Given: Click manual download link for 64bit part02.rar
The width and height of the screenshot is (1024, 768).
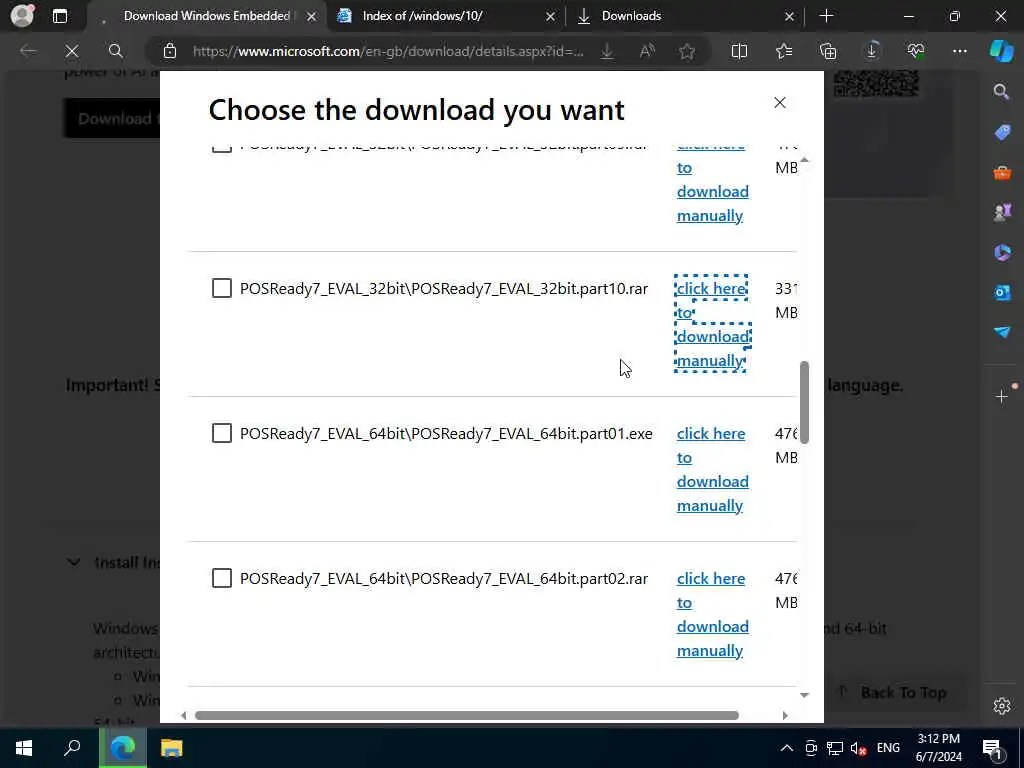Looking at the screenshot, I should pyautogui.click(x=712, y=615).
